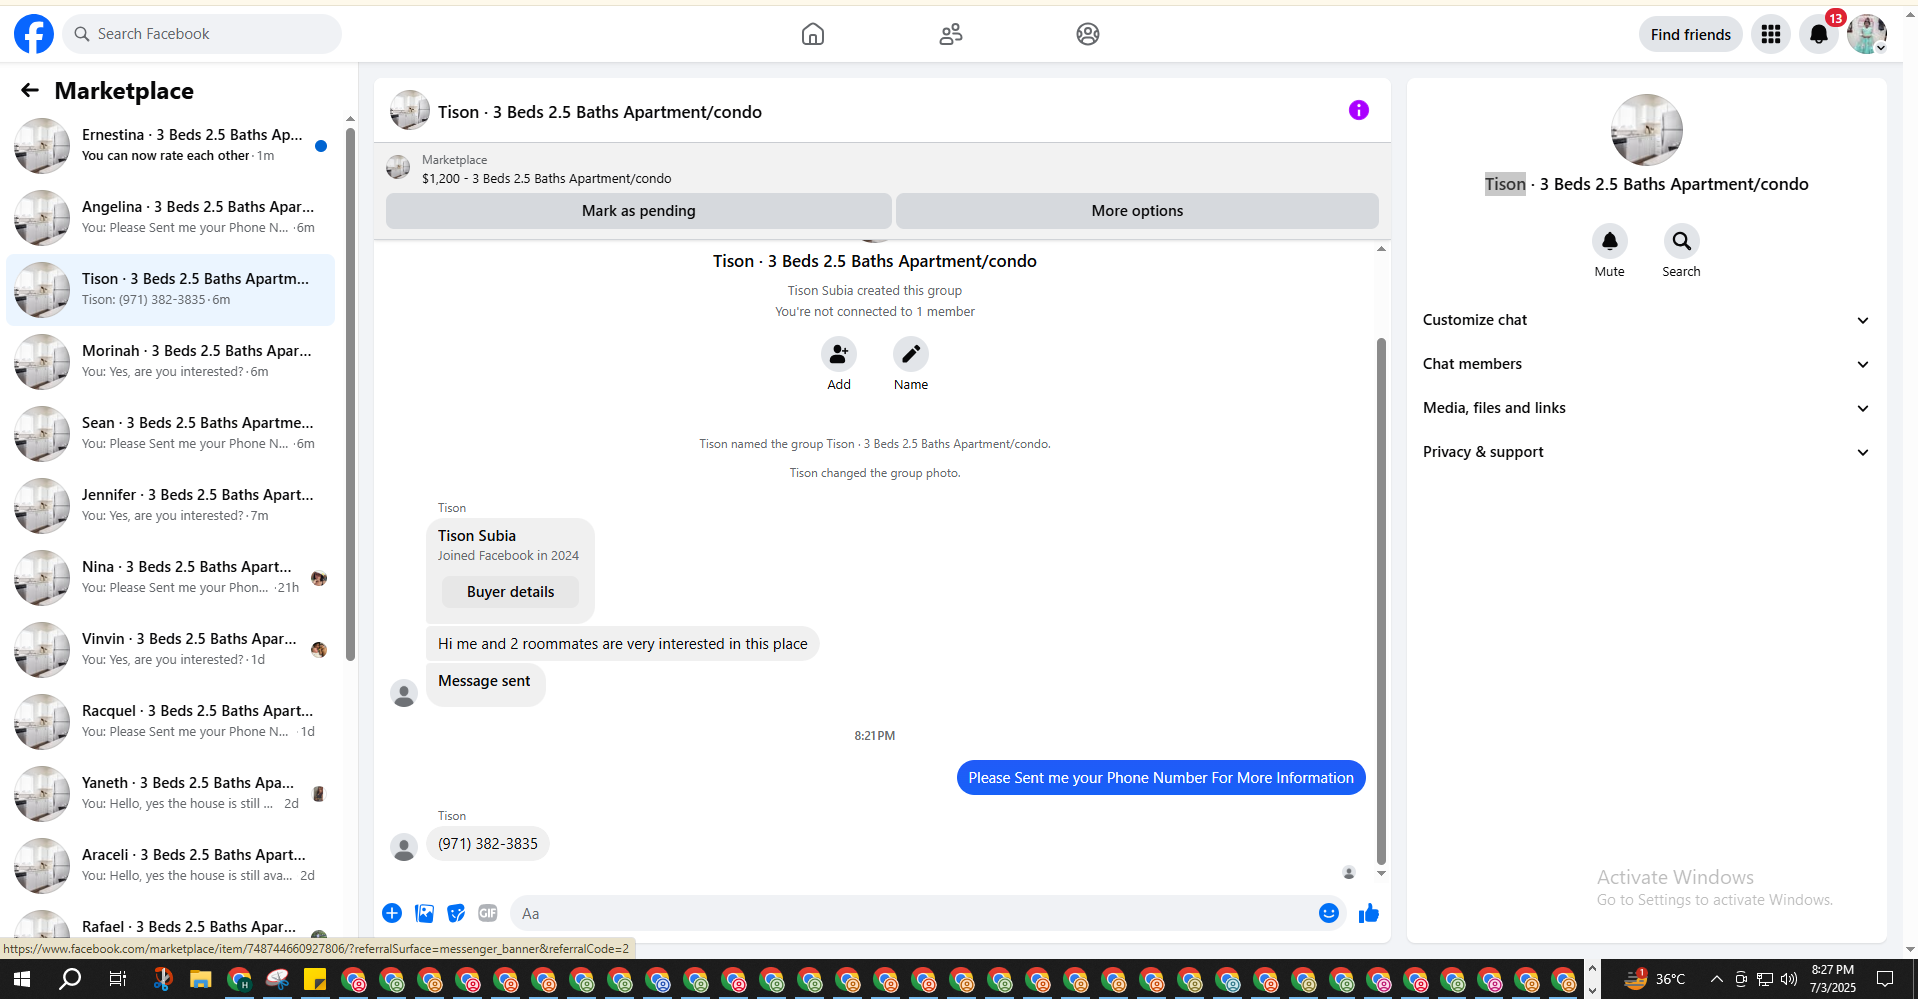Open the notifications bell with 13 badge

point(1819,34)
